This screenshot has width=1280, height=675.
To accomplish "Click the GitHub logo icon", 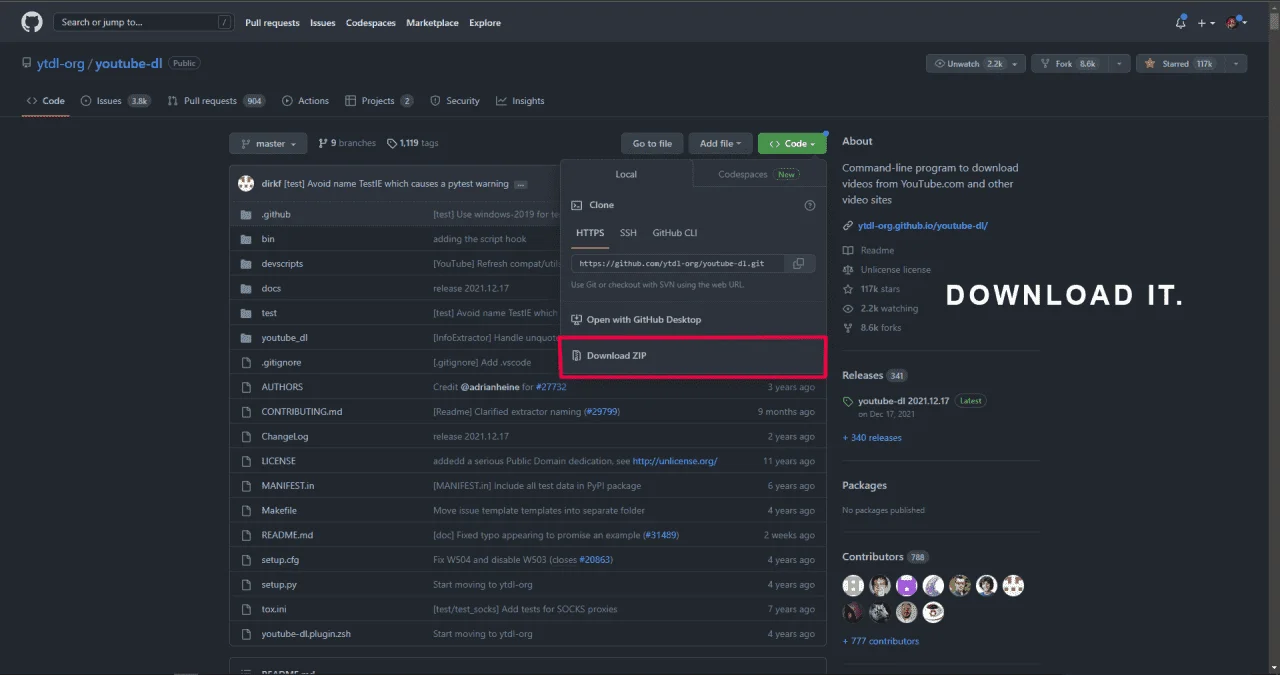I will (x=32, y=22).
